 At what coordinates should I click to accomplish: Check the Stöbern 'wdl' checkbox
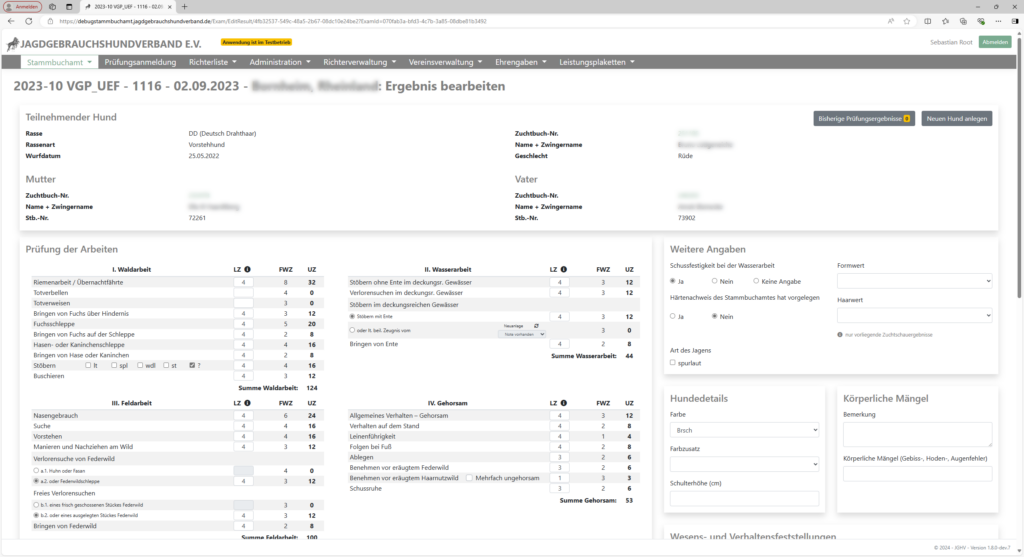(140, 365)
